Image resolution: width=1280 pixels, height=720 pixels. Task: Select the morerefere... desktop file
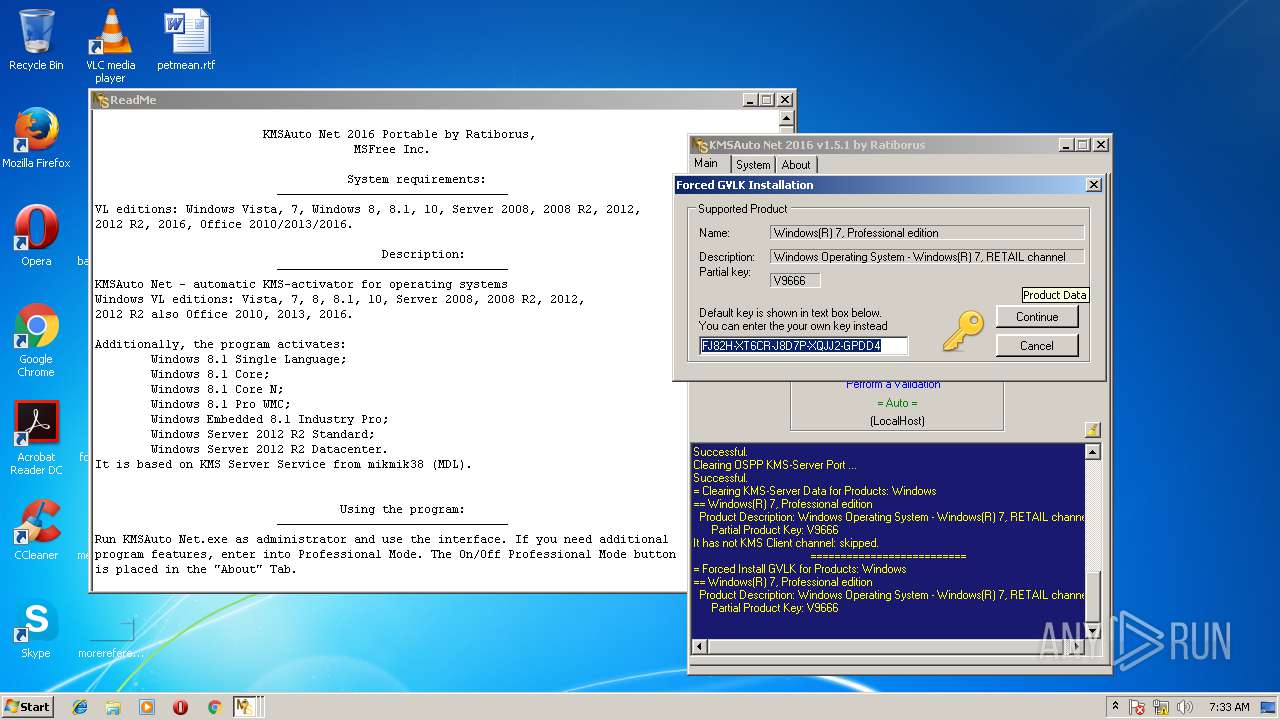pyautogui.click(x=110, y=636)
